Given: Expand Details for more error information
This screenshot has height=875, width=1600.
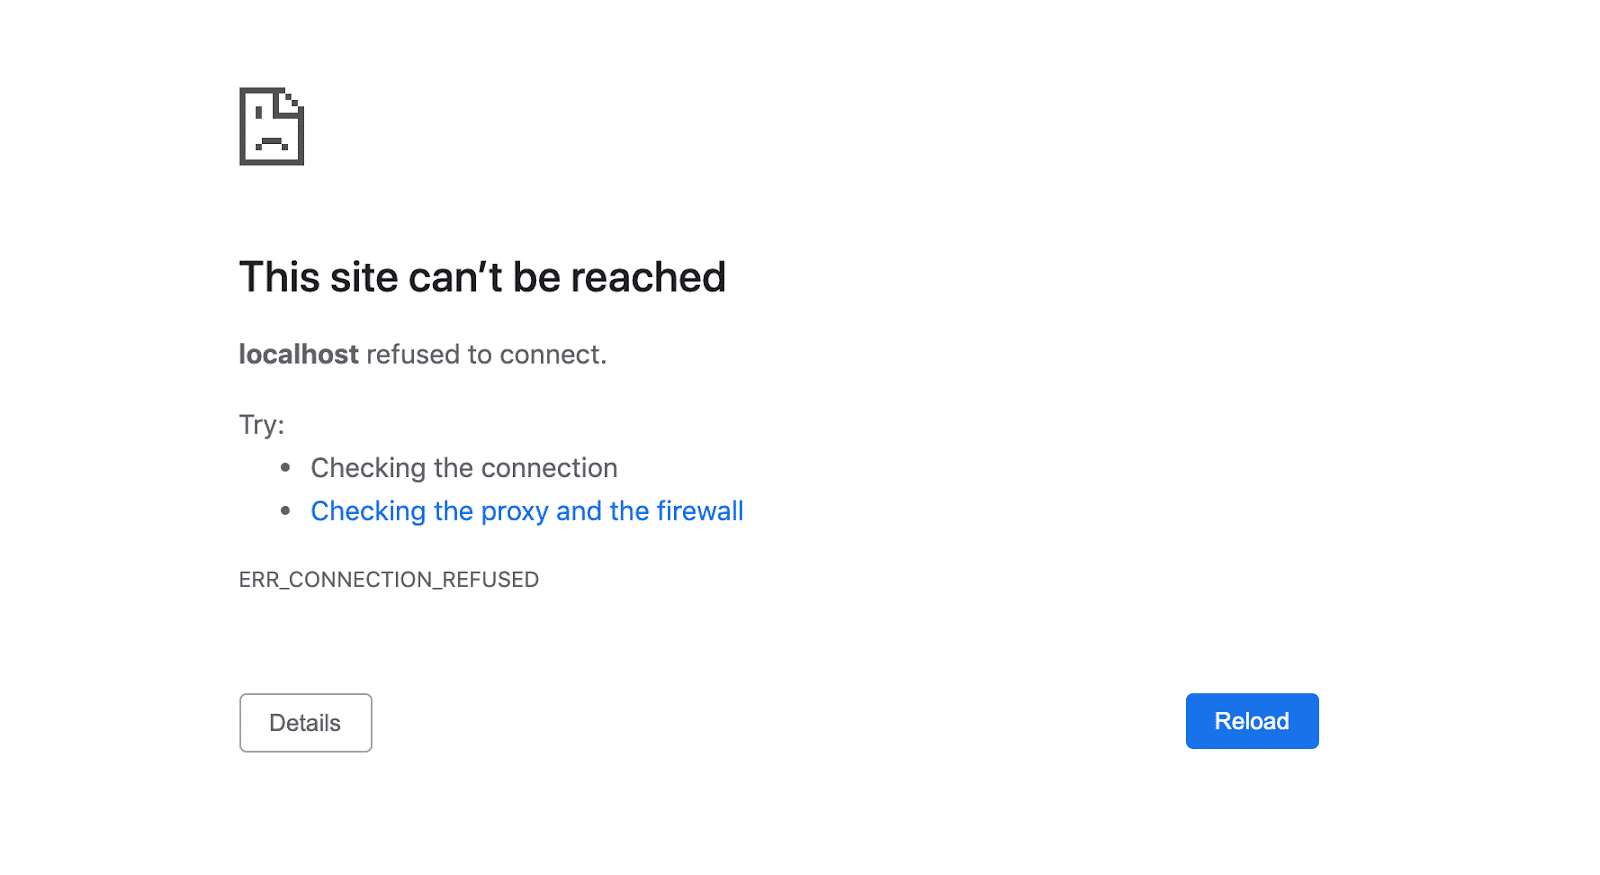Looking at the screenshot, I should coord(305,722).
